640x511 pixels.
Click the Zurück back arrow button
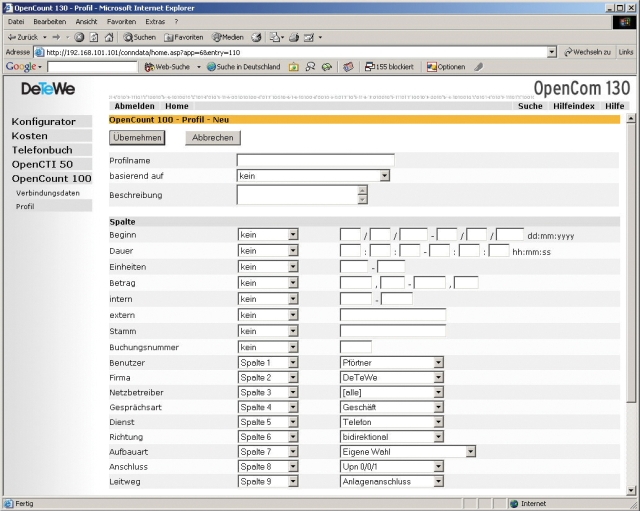point(23,37)
